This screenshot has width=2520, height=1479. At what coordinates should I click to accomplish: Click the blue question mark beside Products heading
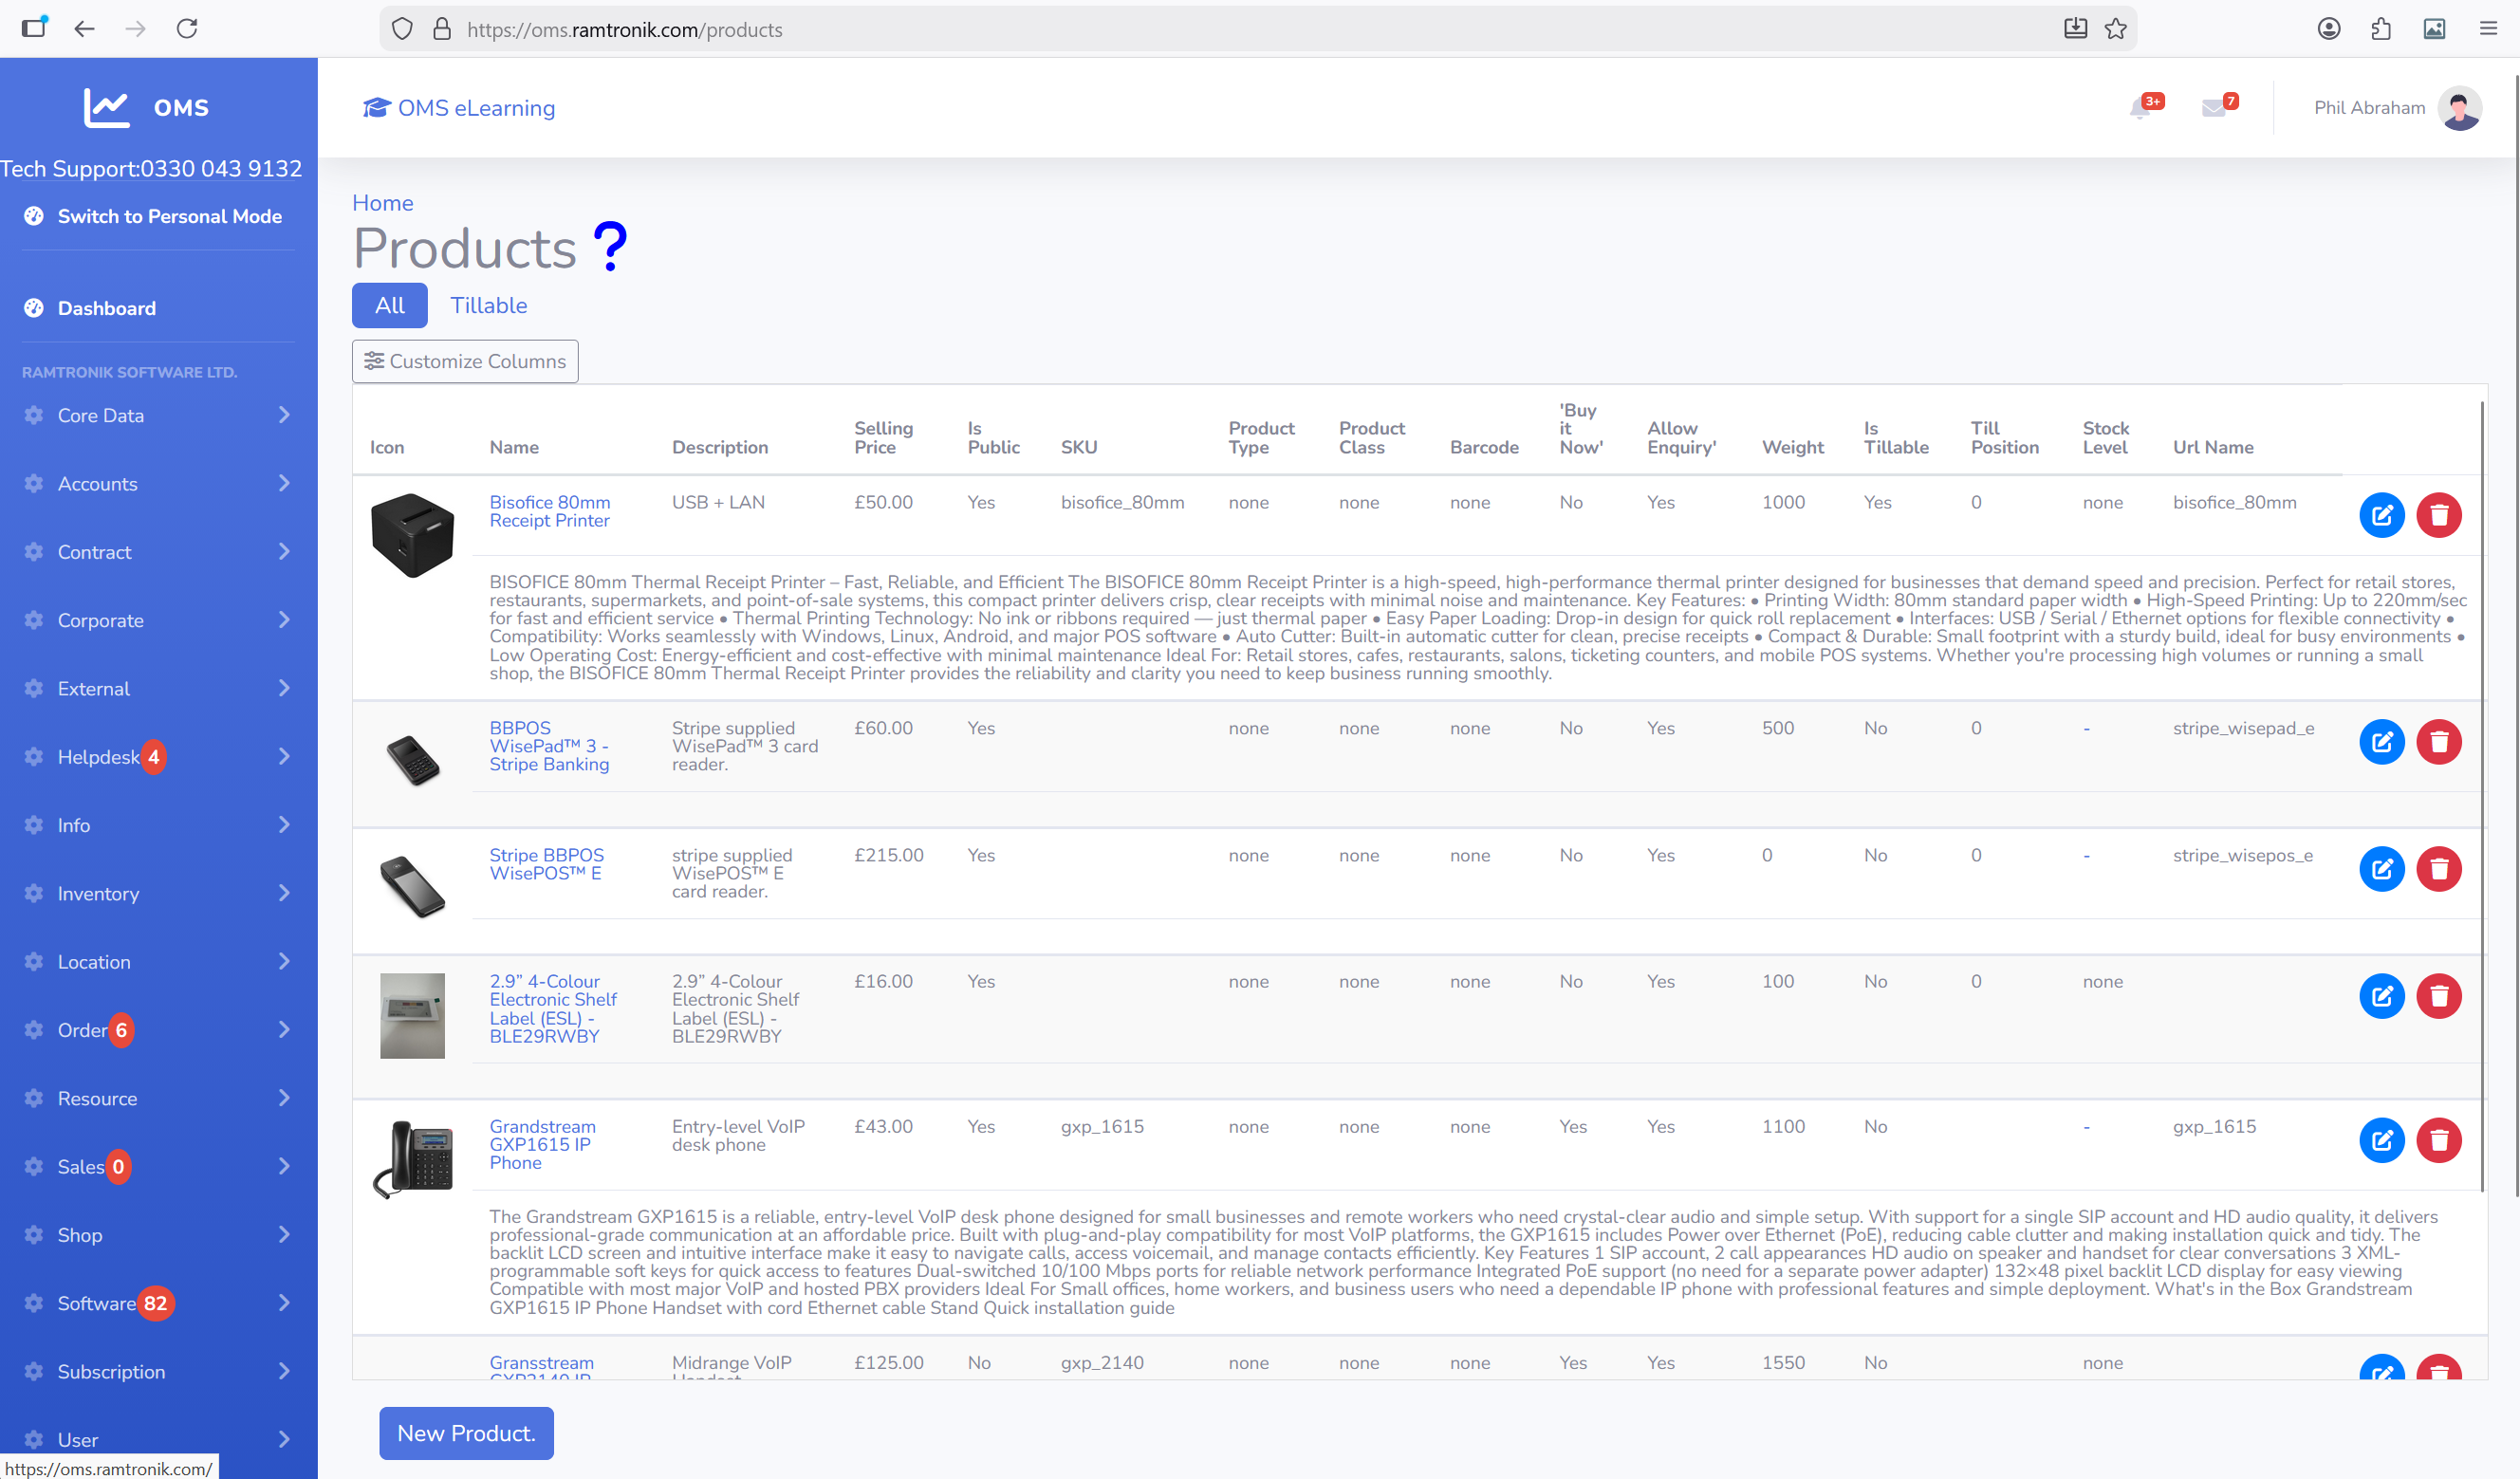point(608,245)
